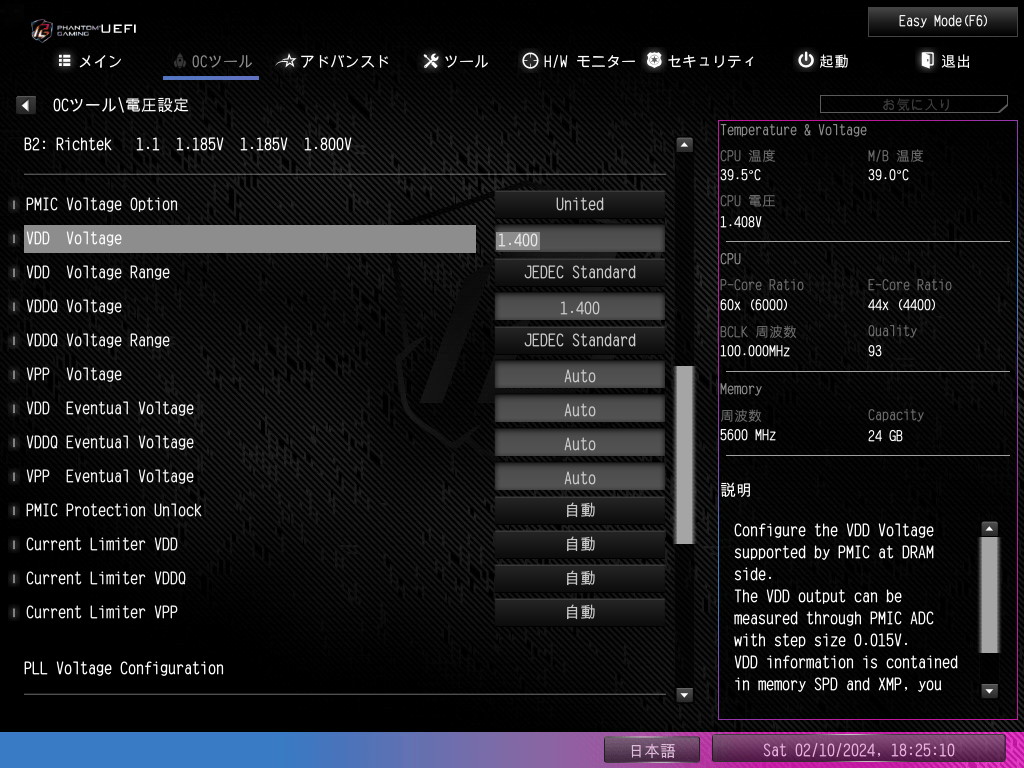Image resolution: width=1024 pixels, height=768 pixels.
Task: Click the power icon of 起動 tab
Action: (x=806, y=60)
